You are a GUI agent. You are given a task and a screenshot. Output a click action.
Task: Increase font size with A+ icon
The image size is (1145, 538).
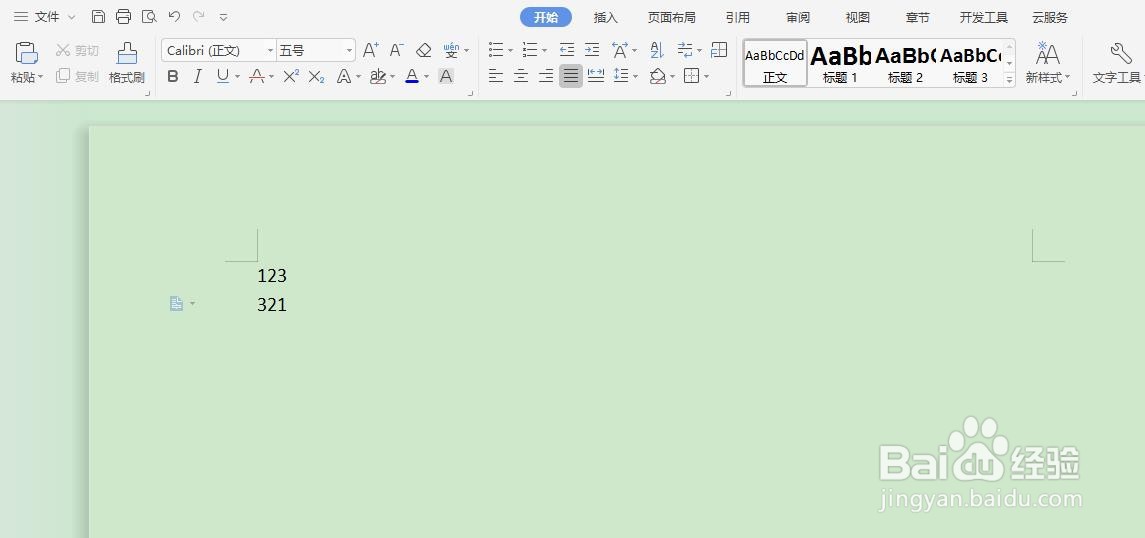click(x=370, y=50)
